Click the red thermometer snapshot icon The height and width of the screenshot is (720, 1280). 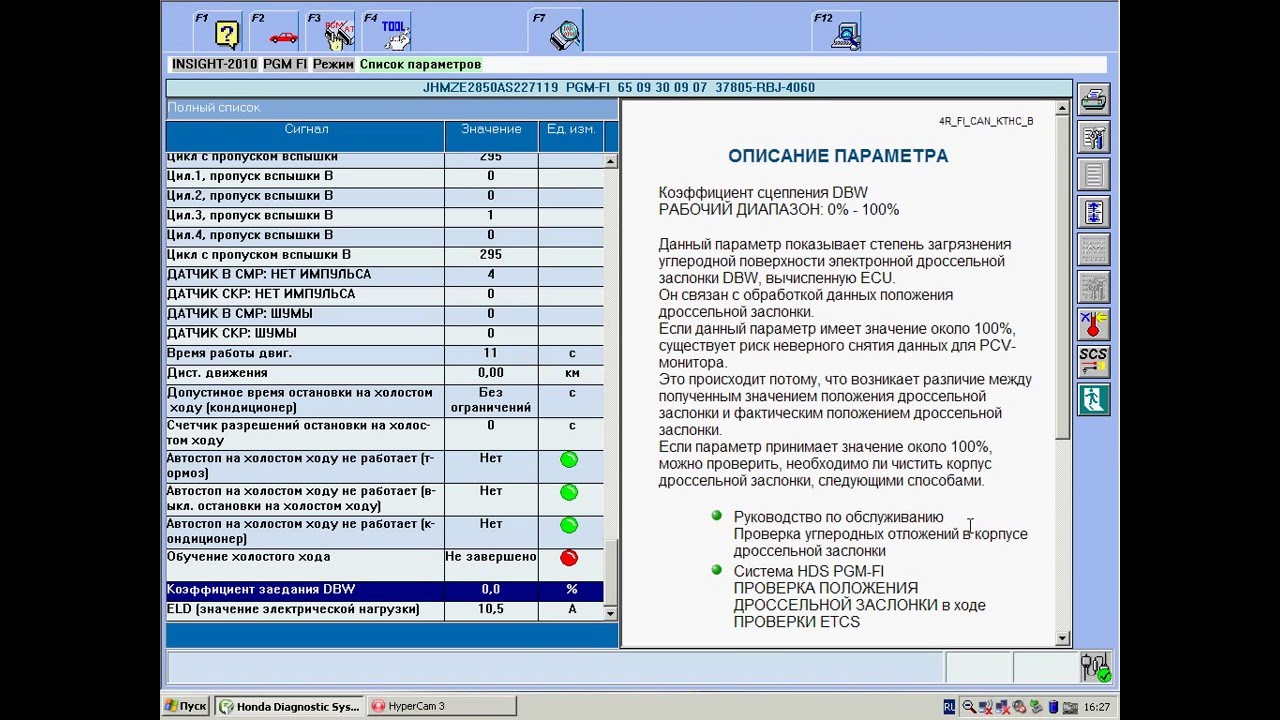1094,325
